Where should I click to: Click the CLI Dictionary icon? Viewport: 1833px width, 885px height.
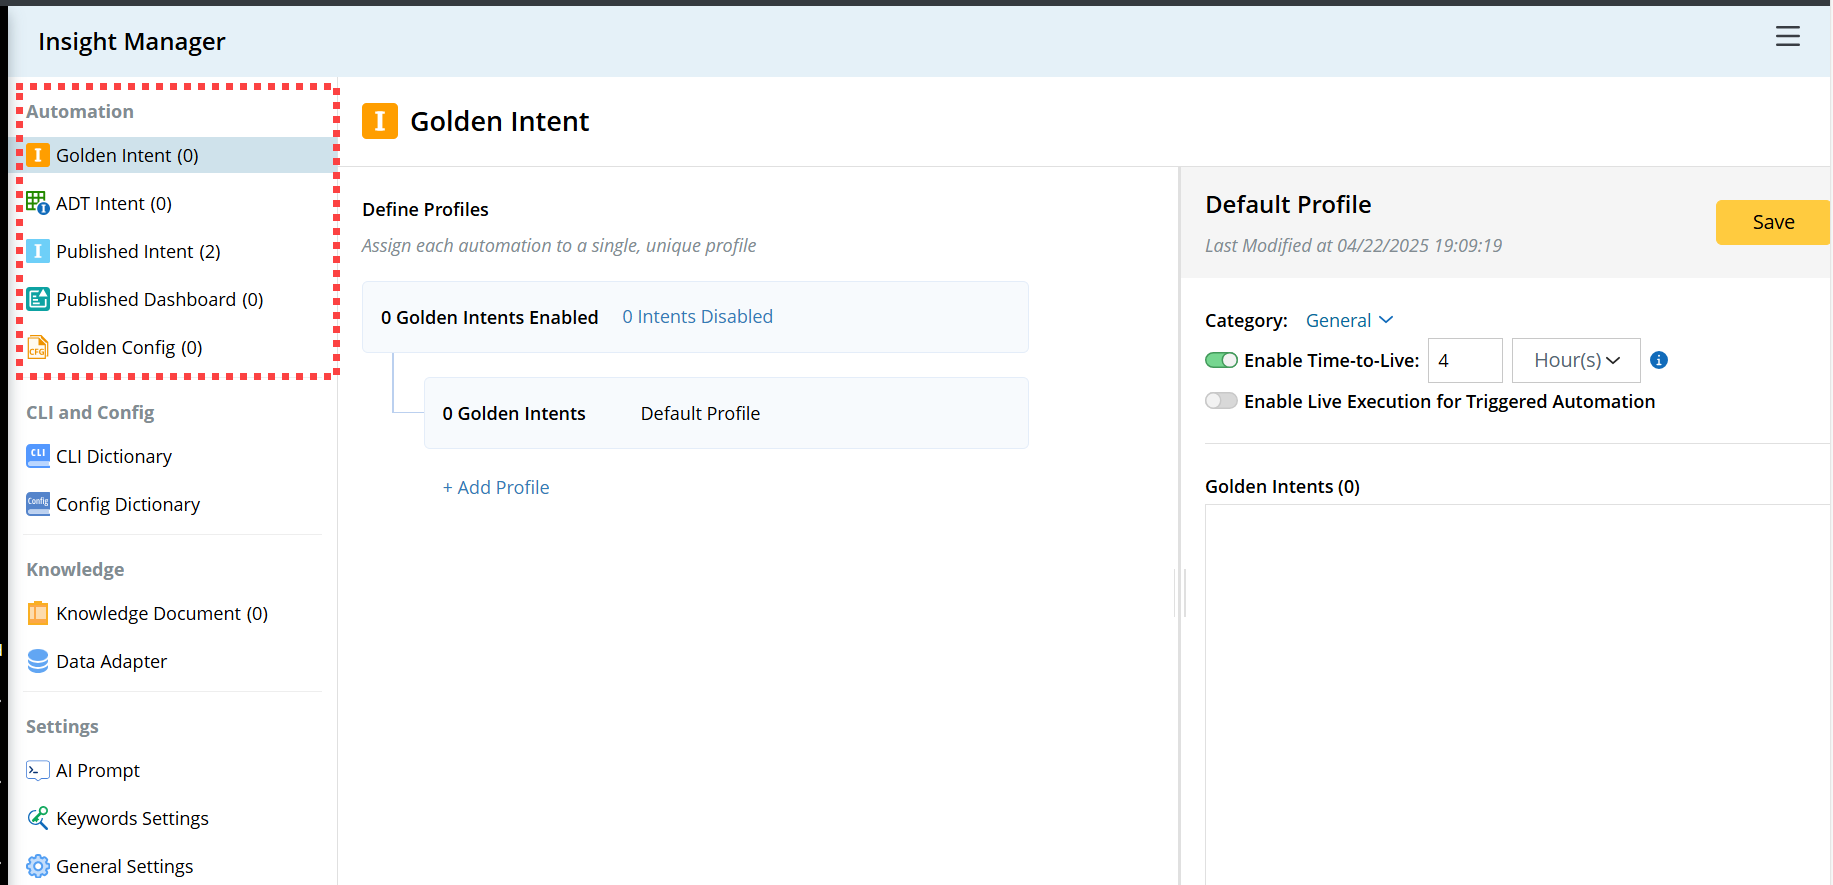(x=38, y=456)
